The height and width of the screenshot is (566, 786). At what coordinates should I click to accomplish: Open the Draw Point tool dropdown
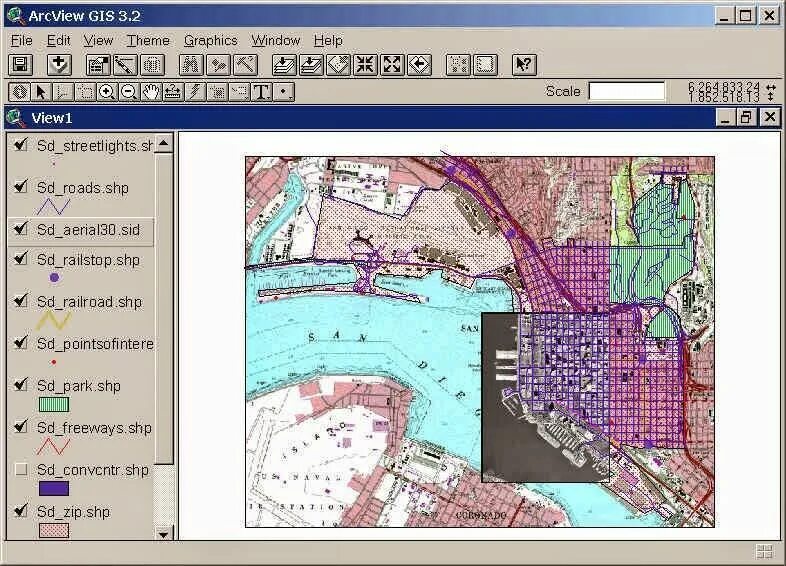[x=284, y=92]
